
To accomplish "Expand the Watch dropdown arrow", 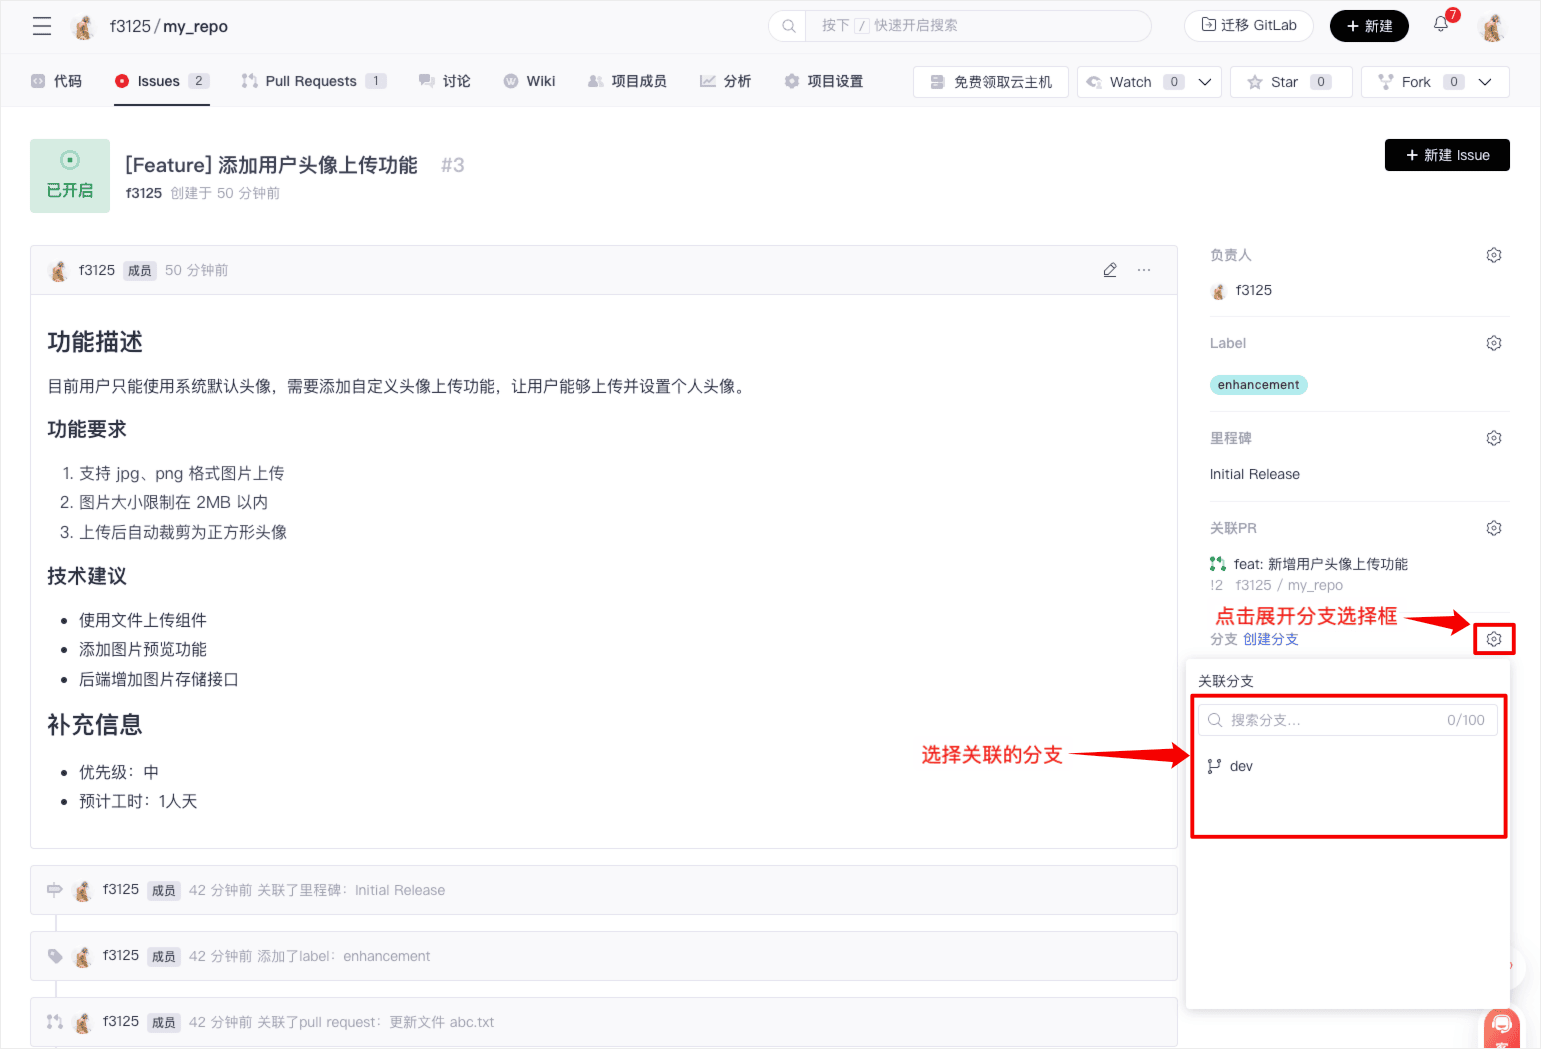I will point(1205,82).
